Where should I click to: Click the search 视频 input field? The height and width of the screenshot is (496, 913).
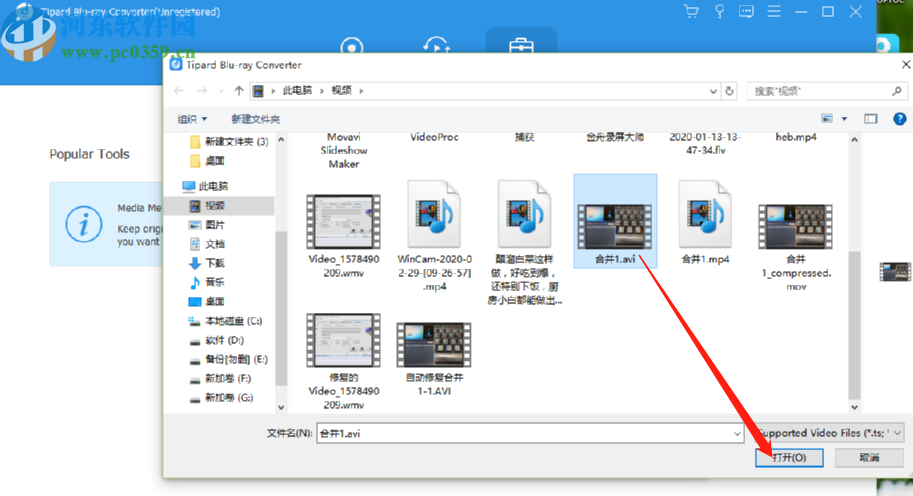pos(826,91)
